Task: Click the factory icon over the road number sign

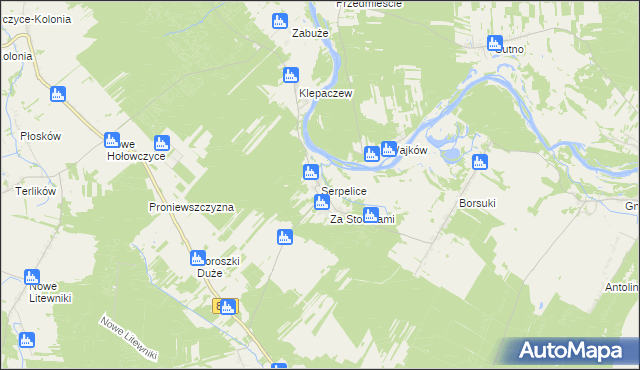Action: (x=228, y=307)
